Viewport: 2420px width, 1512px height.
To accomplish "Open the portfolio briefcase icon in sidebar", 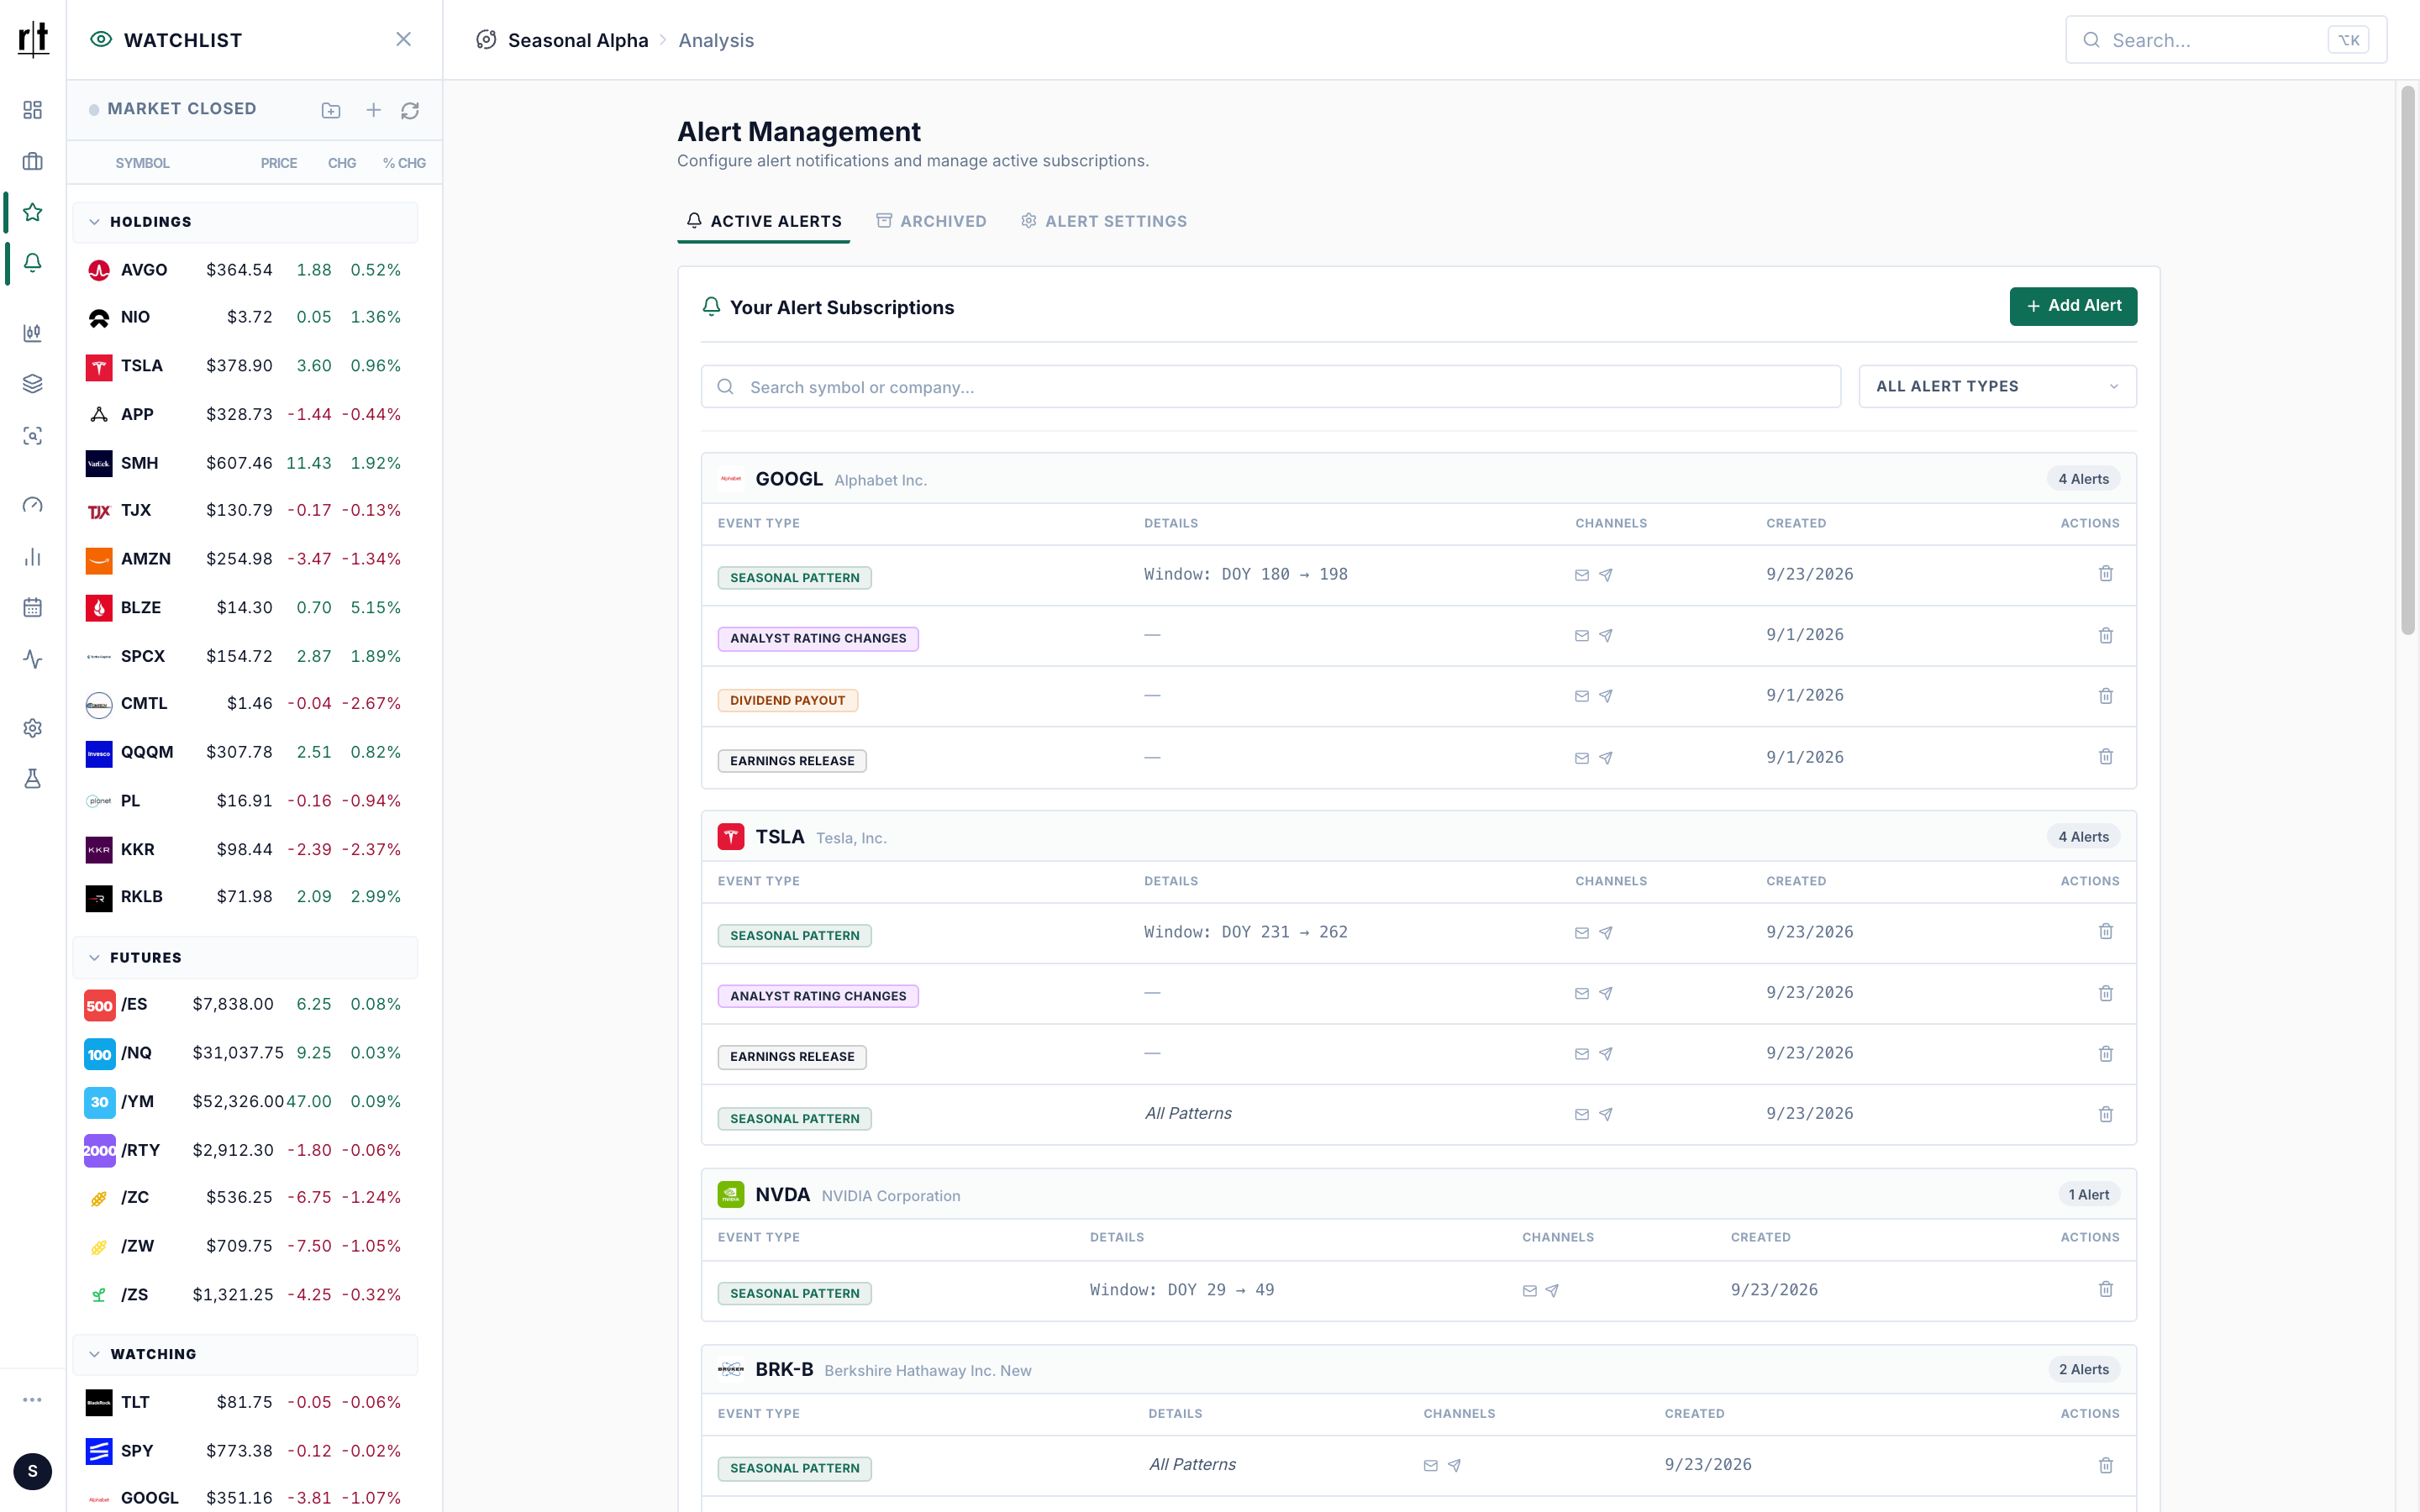I will pos(32,161).
